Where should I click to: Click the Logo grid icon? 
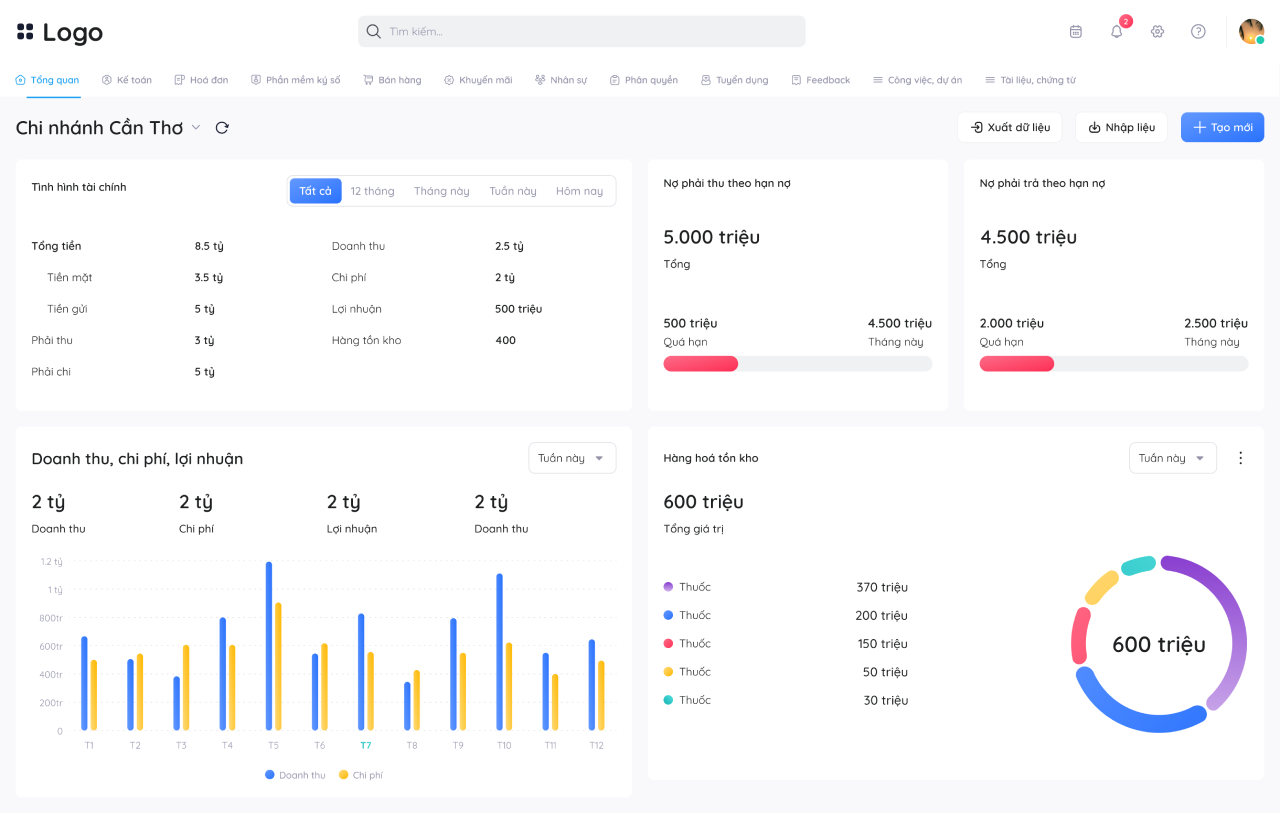[x=25, y=32]
